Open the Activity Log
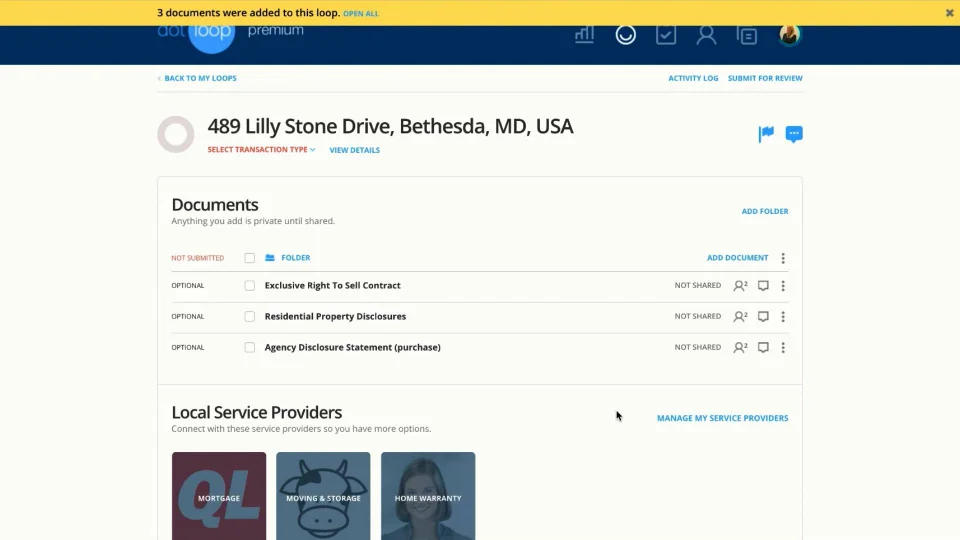This screenshot has height=540, width=960. tap(693, 78)
